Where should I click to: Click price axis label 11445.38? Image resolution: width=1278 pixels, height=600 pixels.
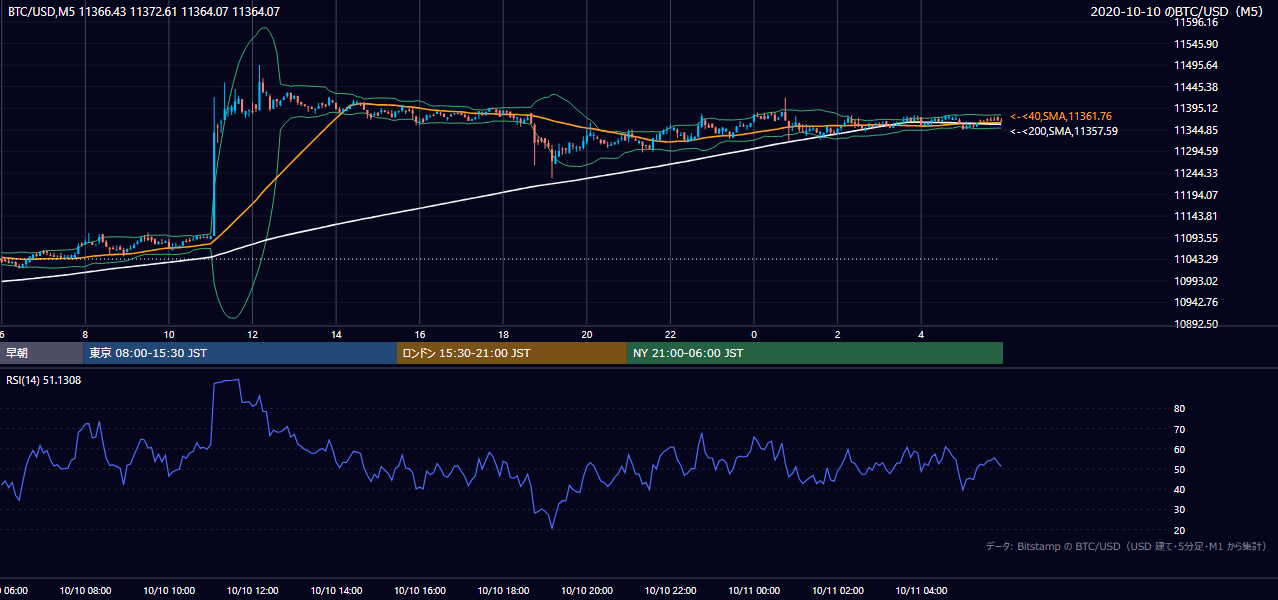1195,87
